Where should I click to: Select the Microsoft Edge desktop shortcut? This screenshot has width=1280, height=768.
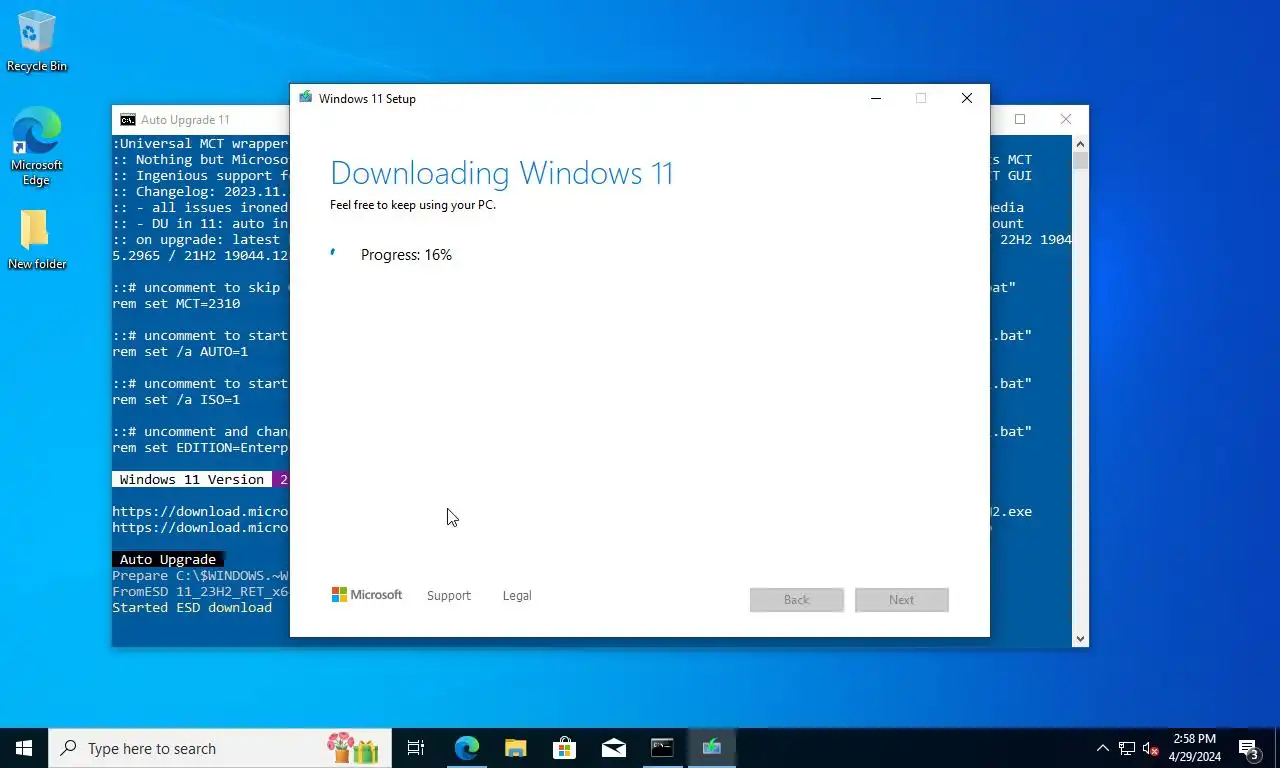click(36, 146)
